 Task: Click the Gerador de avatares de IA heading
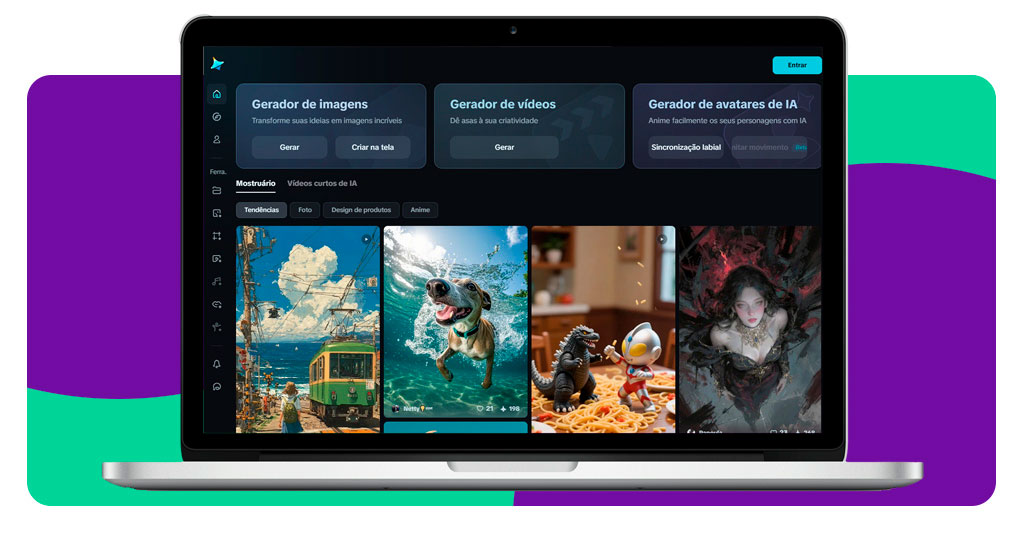click(722, 104)
